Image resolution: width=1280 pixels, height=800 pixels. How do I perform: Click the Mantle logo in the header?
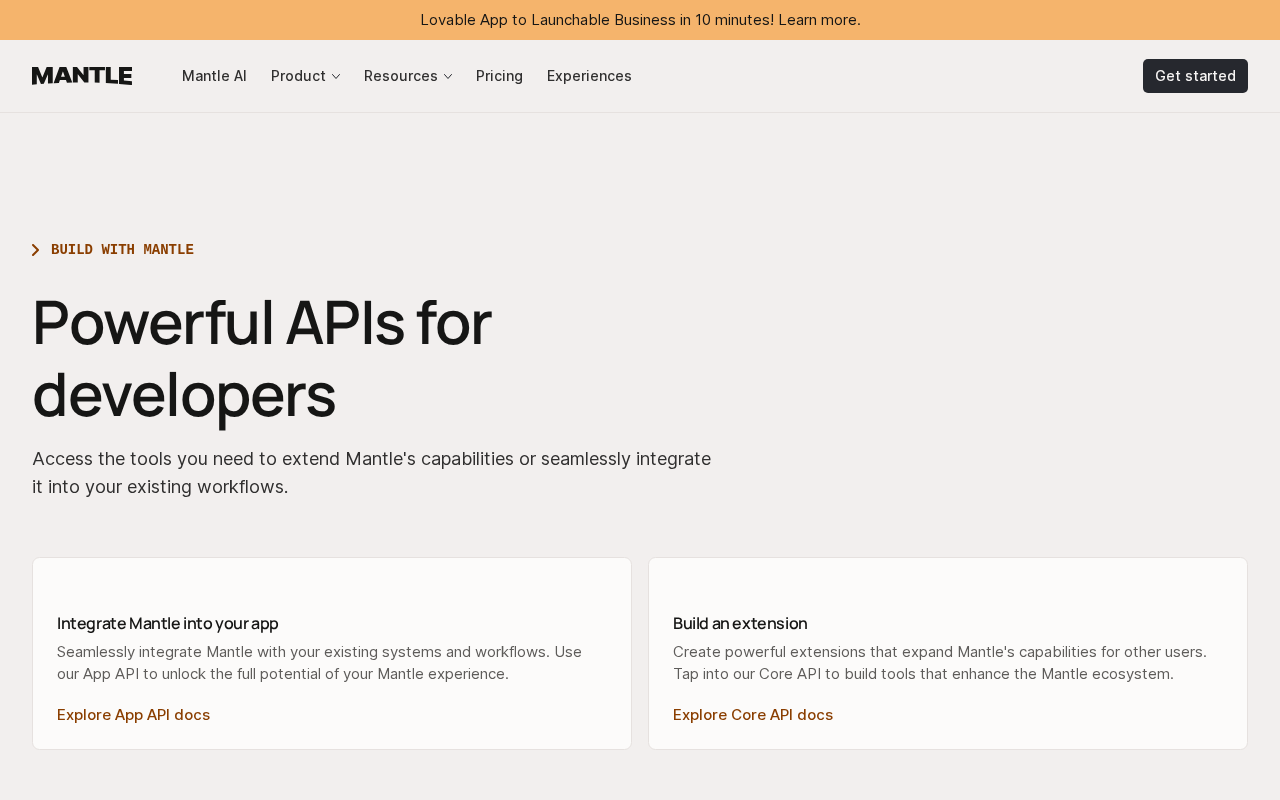(x=82, y=76)
